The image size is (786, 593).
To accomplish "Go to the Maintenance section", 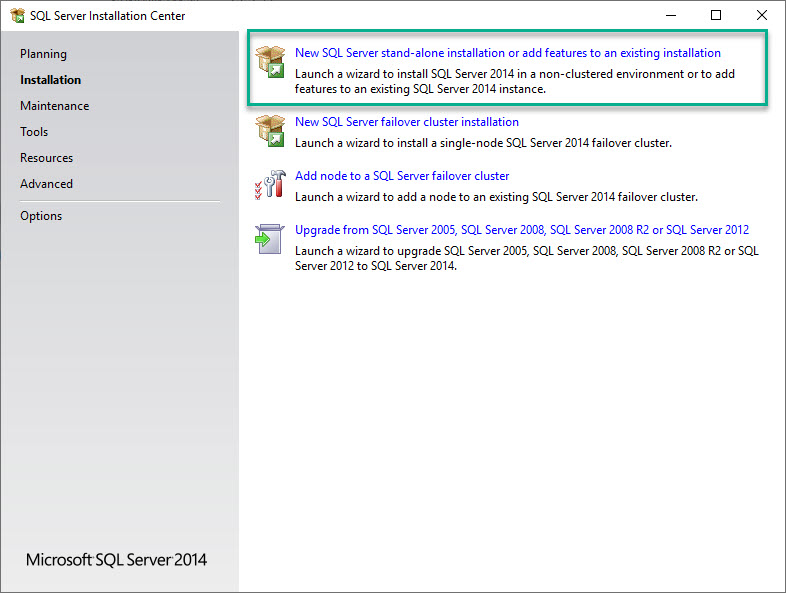I will coord(55,106).
